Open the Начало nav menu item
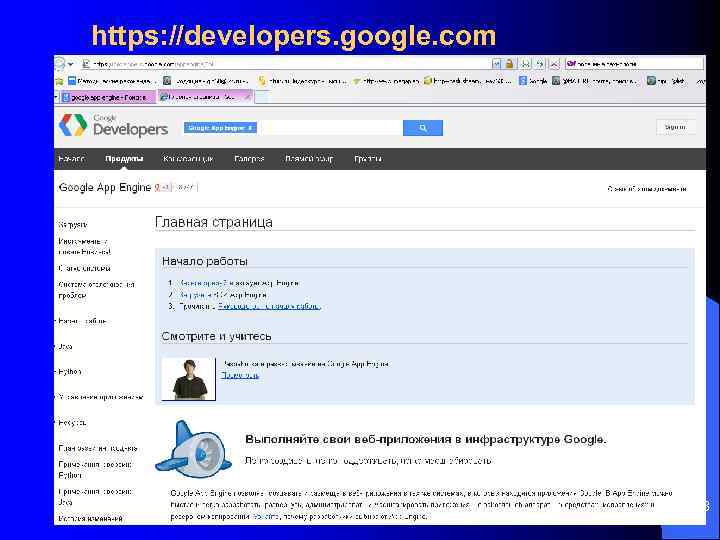 point(71,159)
